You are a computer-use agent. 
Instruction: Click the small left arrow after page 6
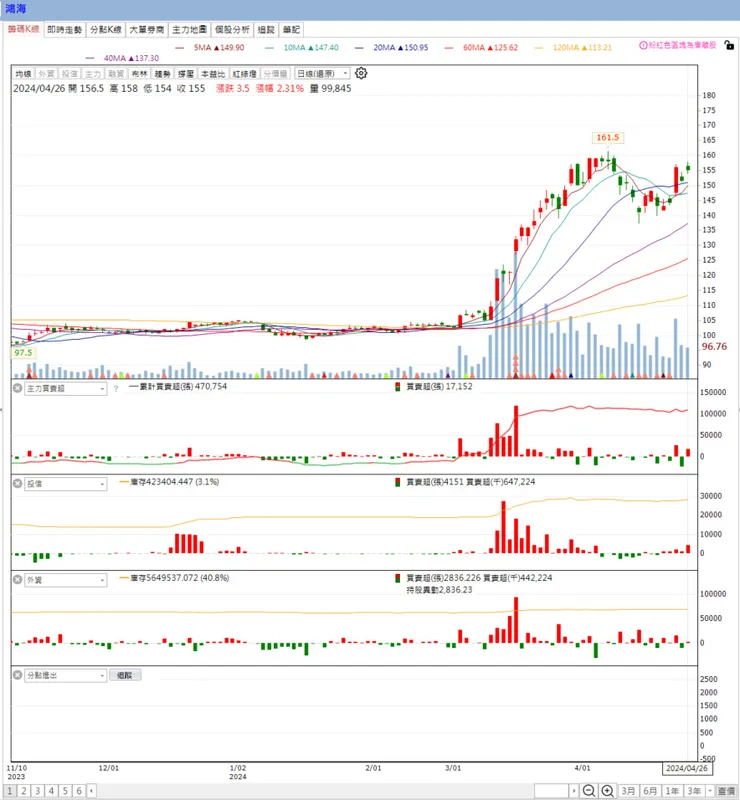(x=91, y=791)
